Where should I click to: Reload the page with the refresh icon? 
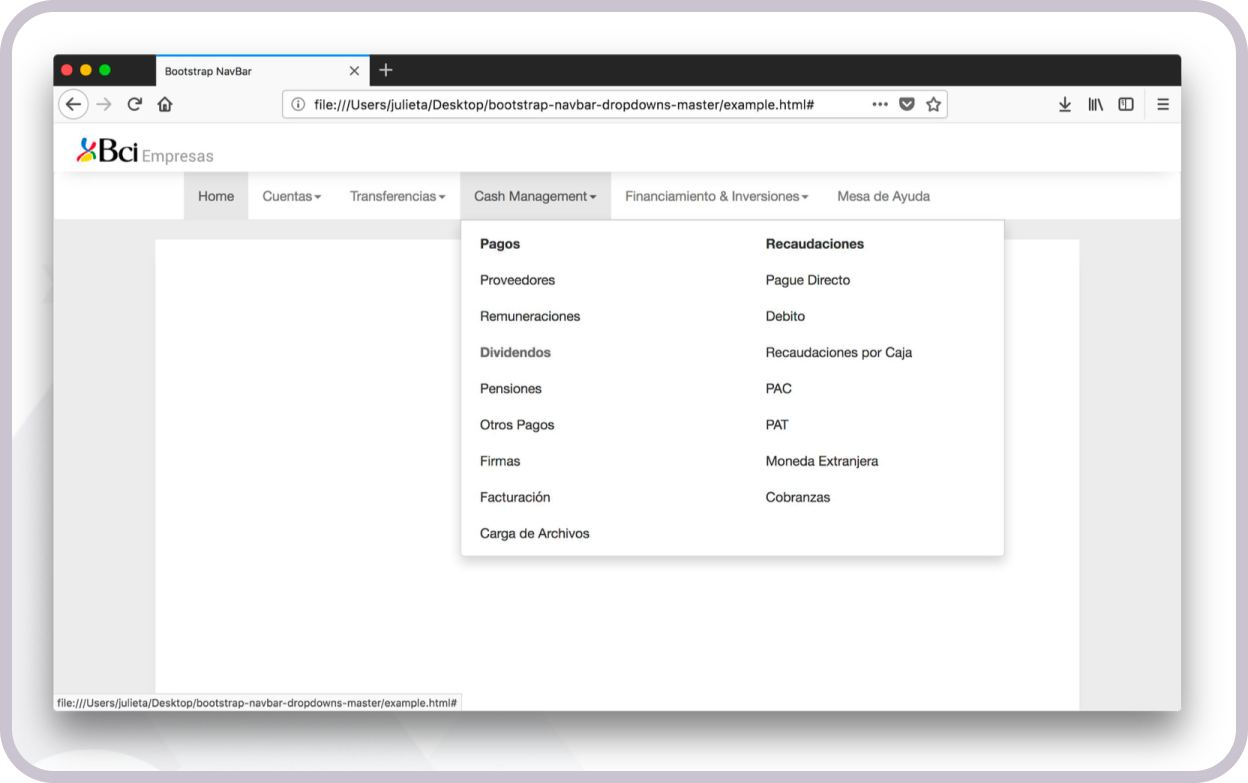tap(134, 105)
